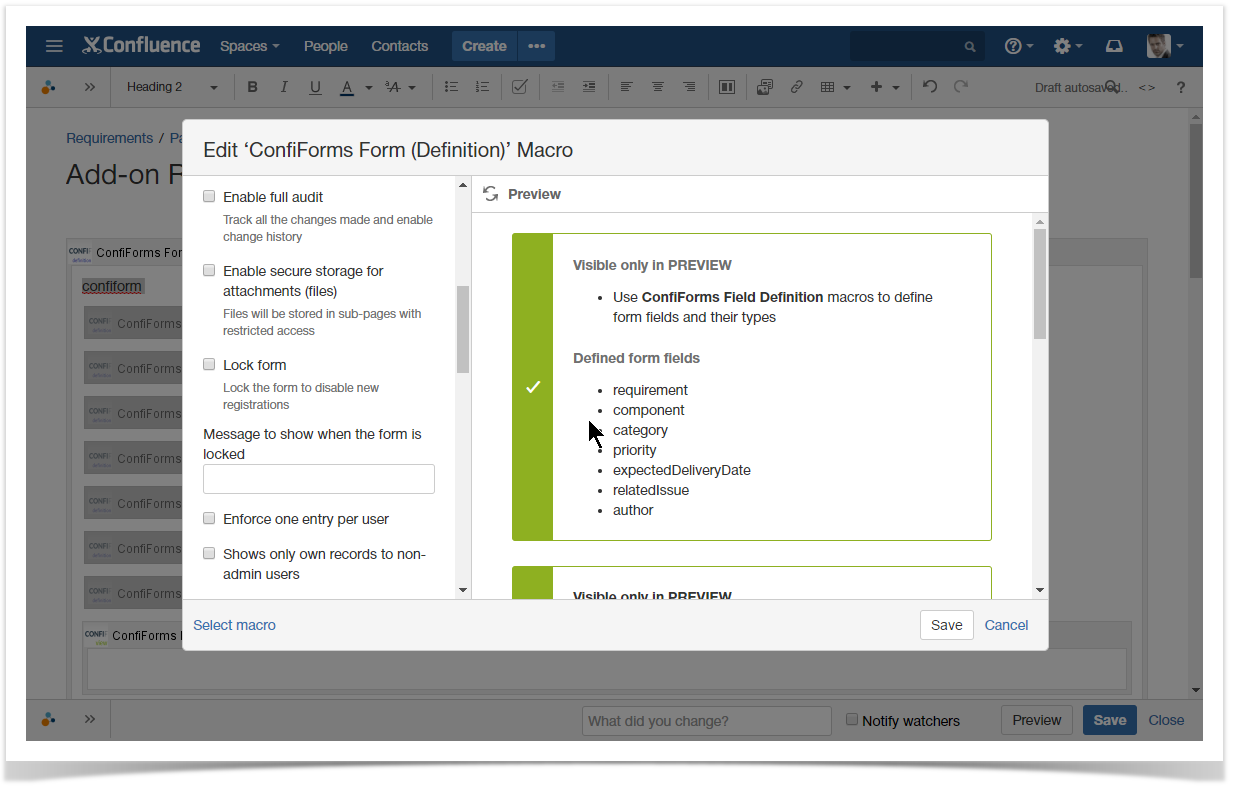This screenshot has height=790, width=1237.
Task: Open the People menu in the navbar
Action: point(325,46)
